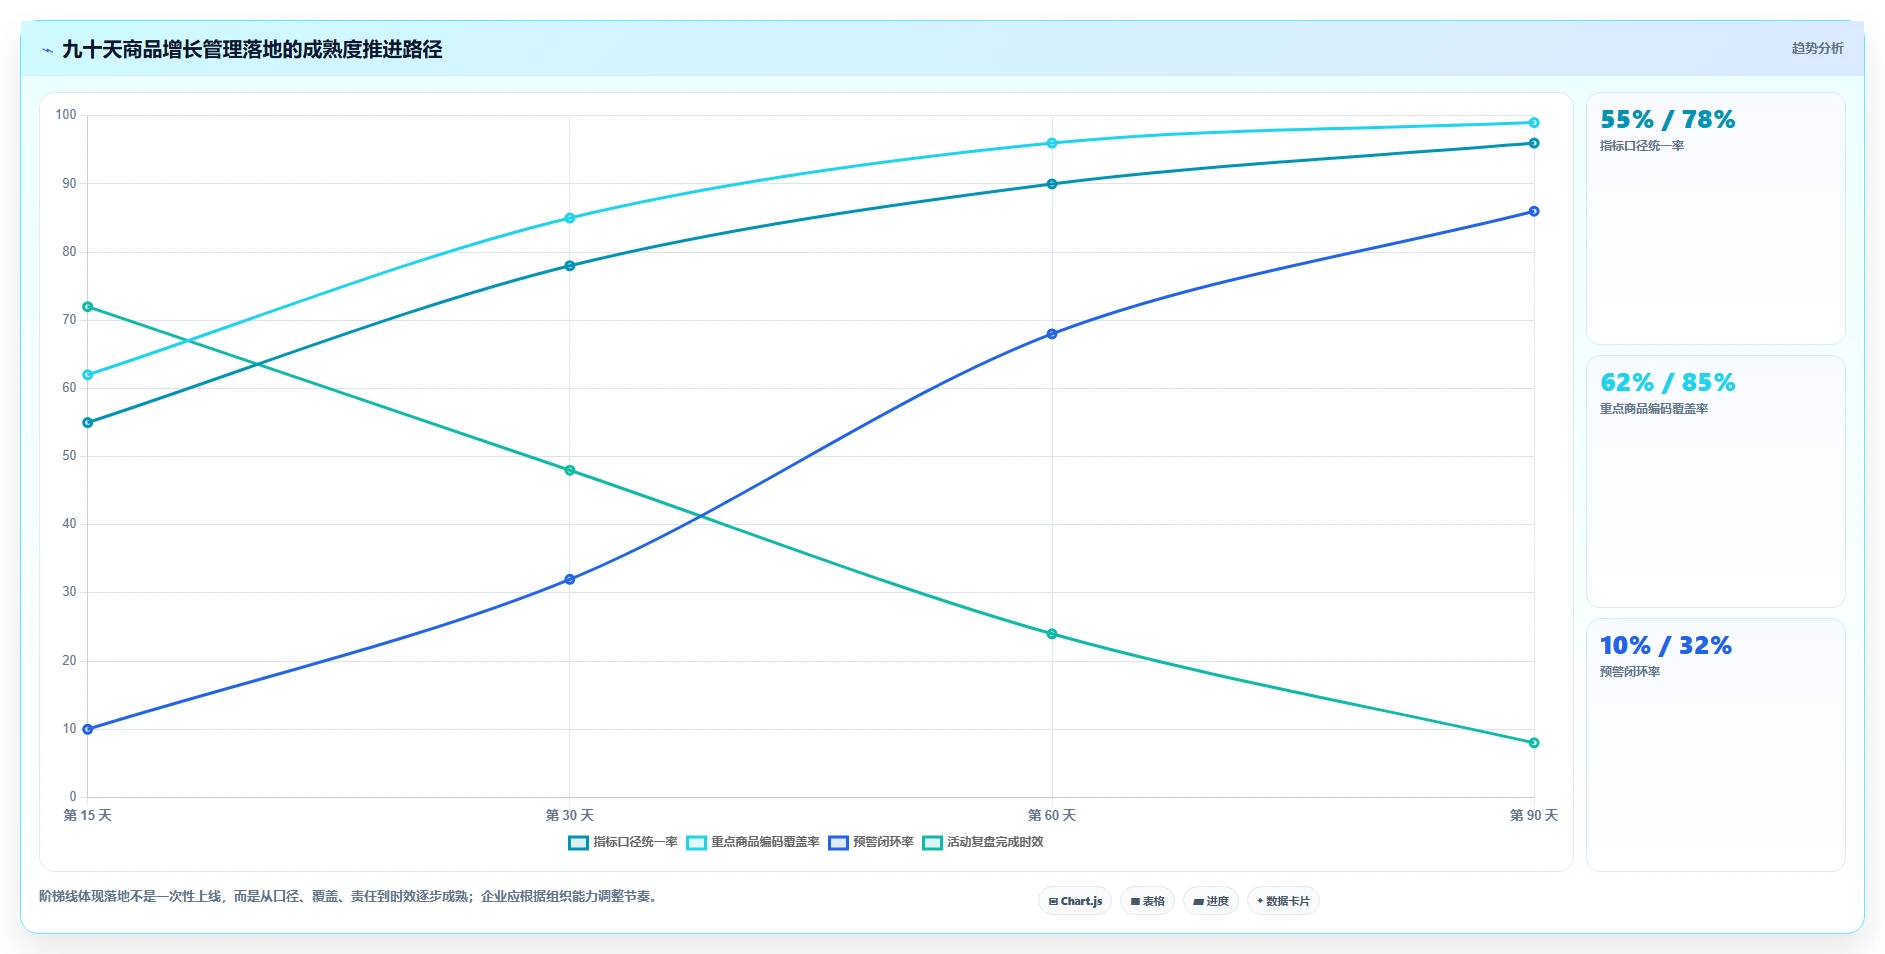Click the trend icon beside the chart title
Viewport: 1885px width, 954px height.
pyautogui.click(x=47, y=50)
